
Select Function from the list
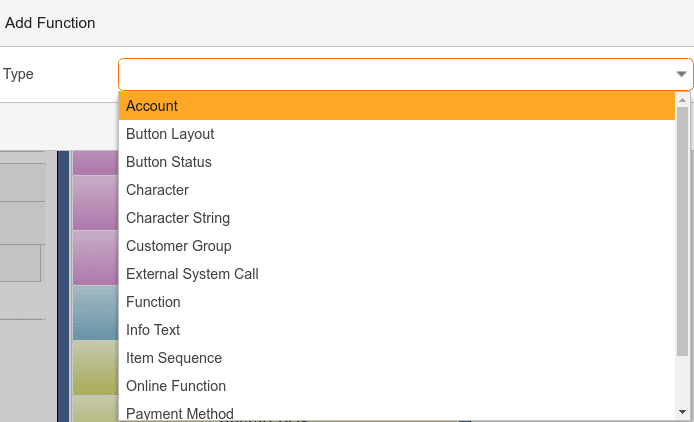(397, 302)
